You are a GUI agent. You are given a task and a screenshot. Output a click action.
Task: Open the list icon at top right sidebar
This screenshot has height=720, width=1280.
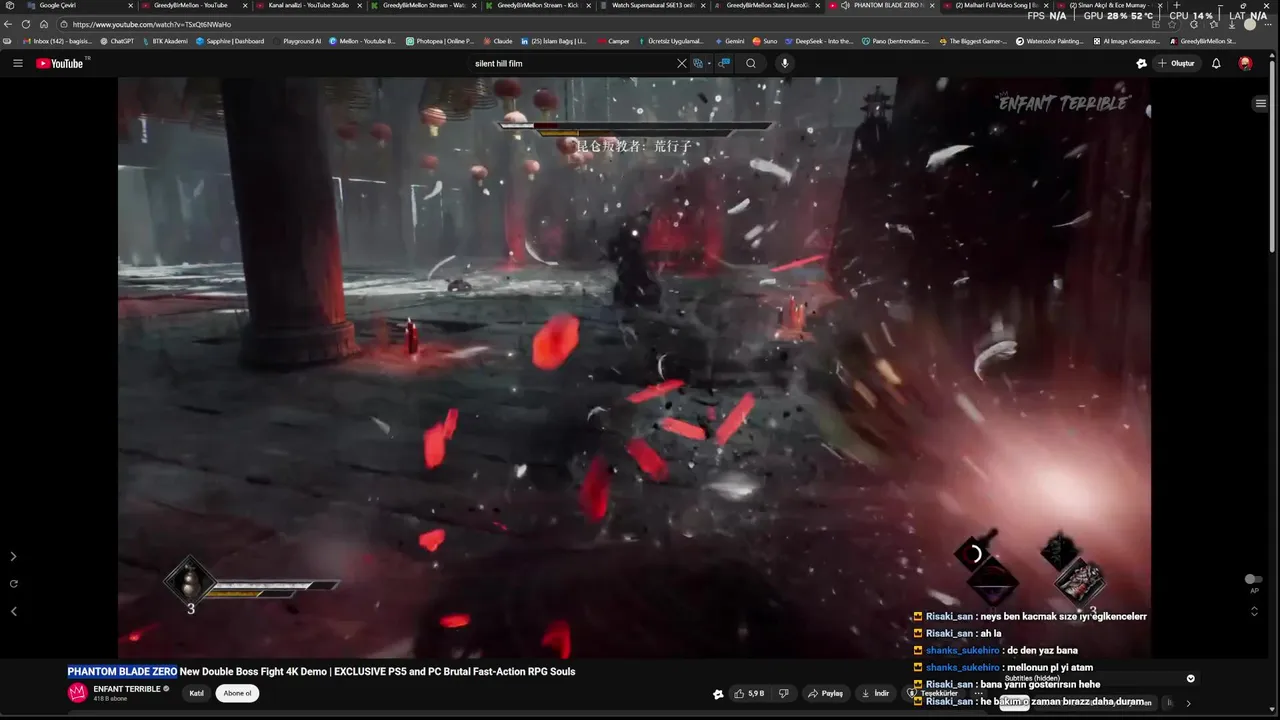1260,103
